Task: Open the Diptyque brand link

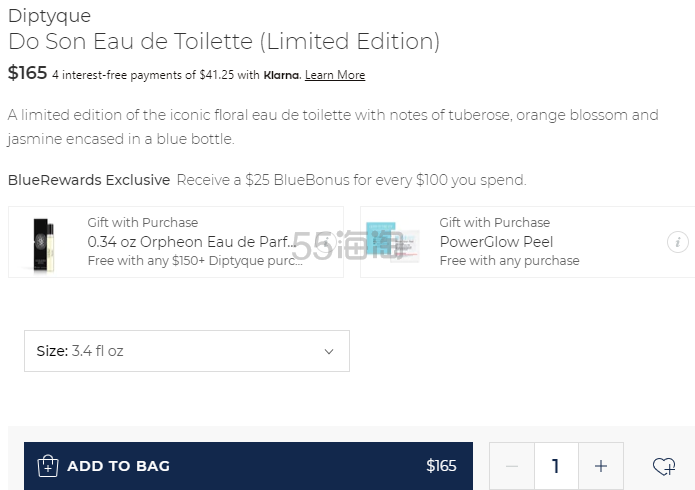Action: click(49, 16)
